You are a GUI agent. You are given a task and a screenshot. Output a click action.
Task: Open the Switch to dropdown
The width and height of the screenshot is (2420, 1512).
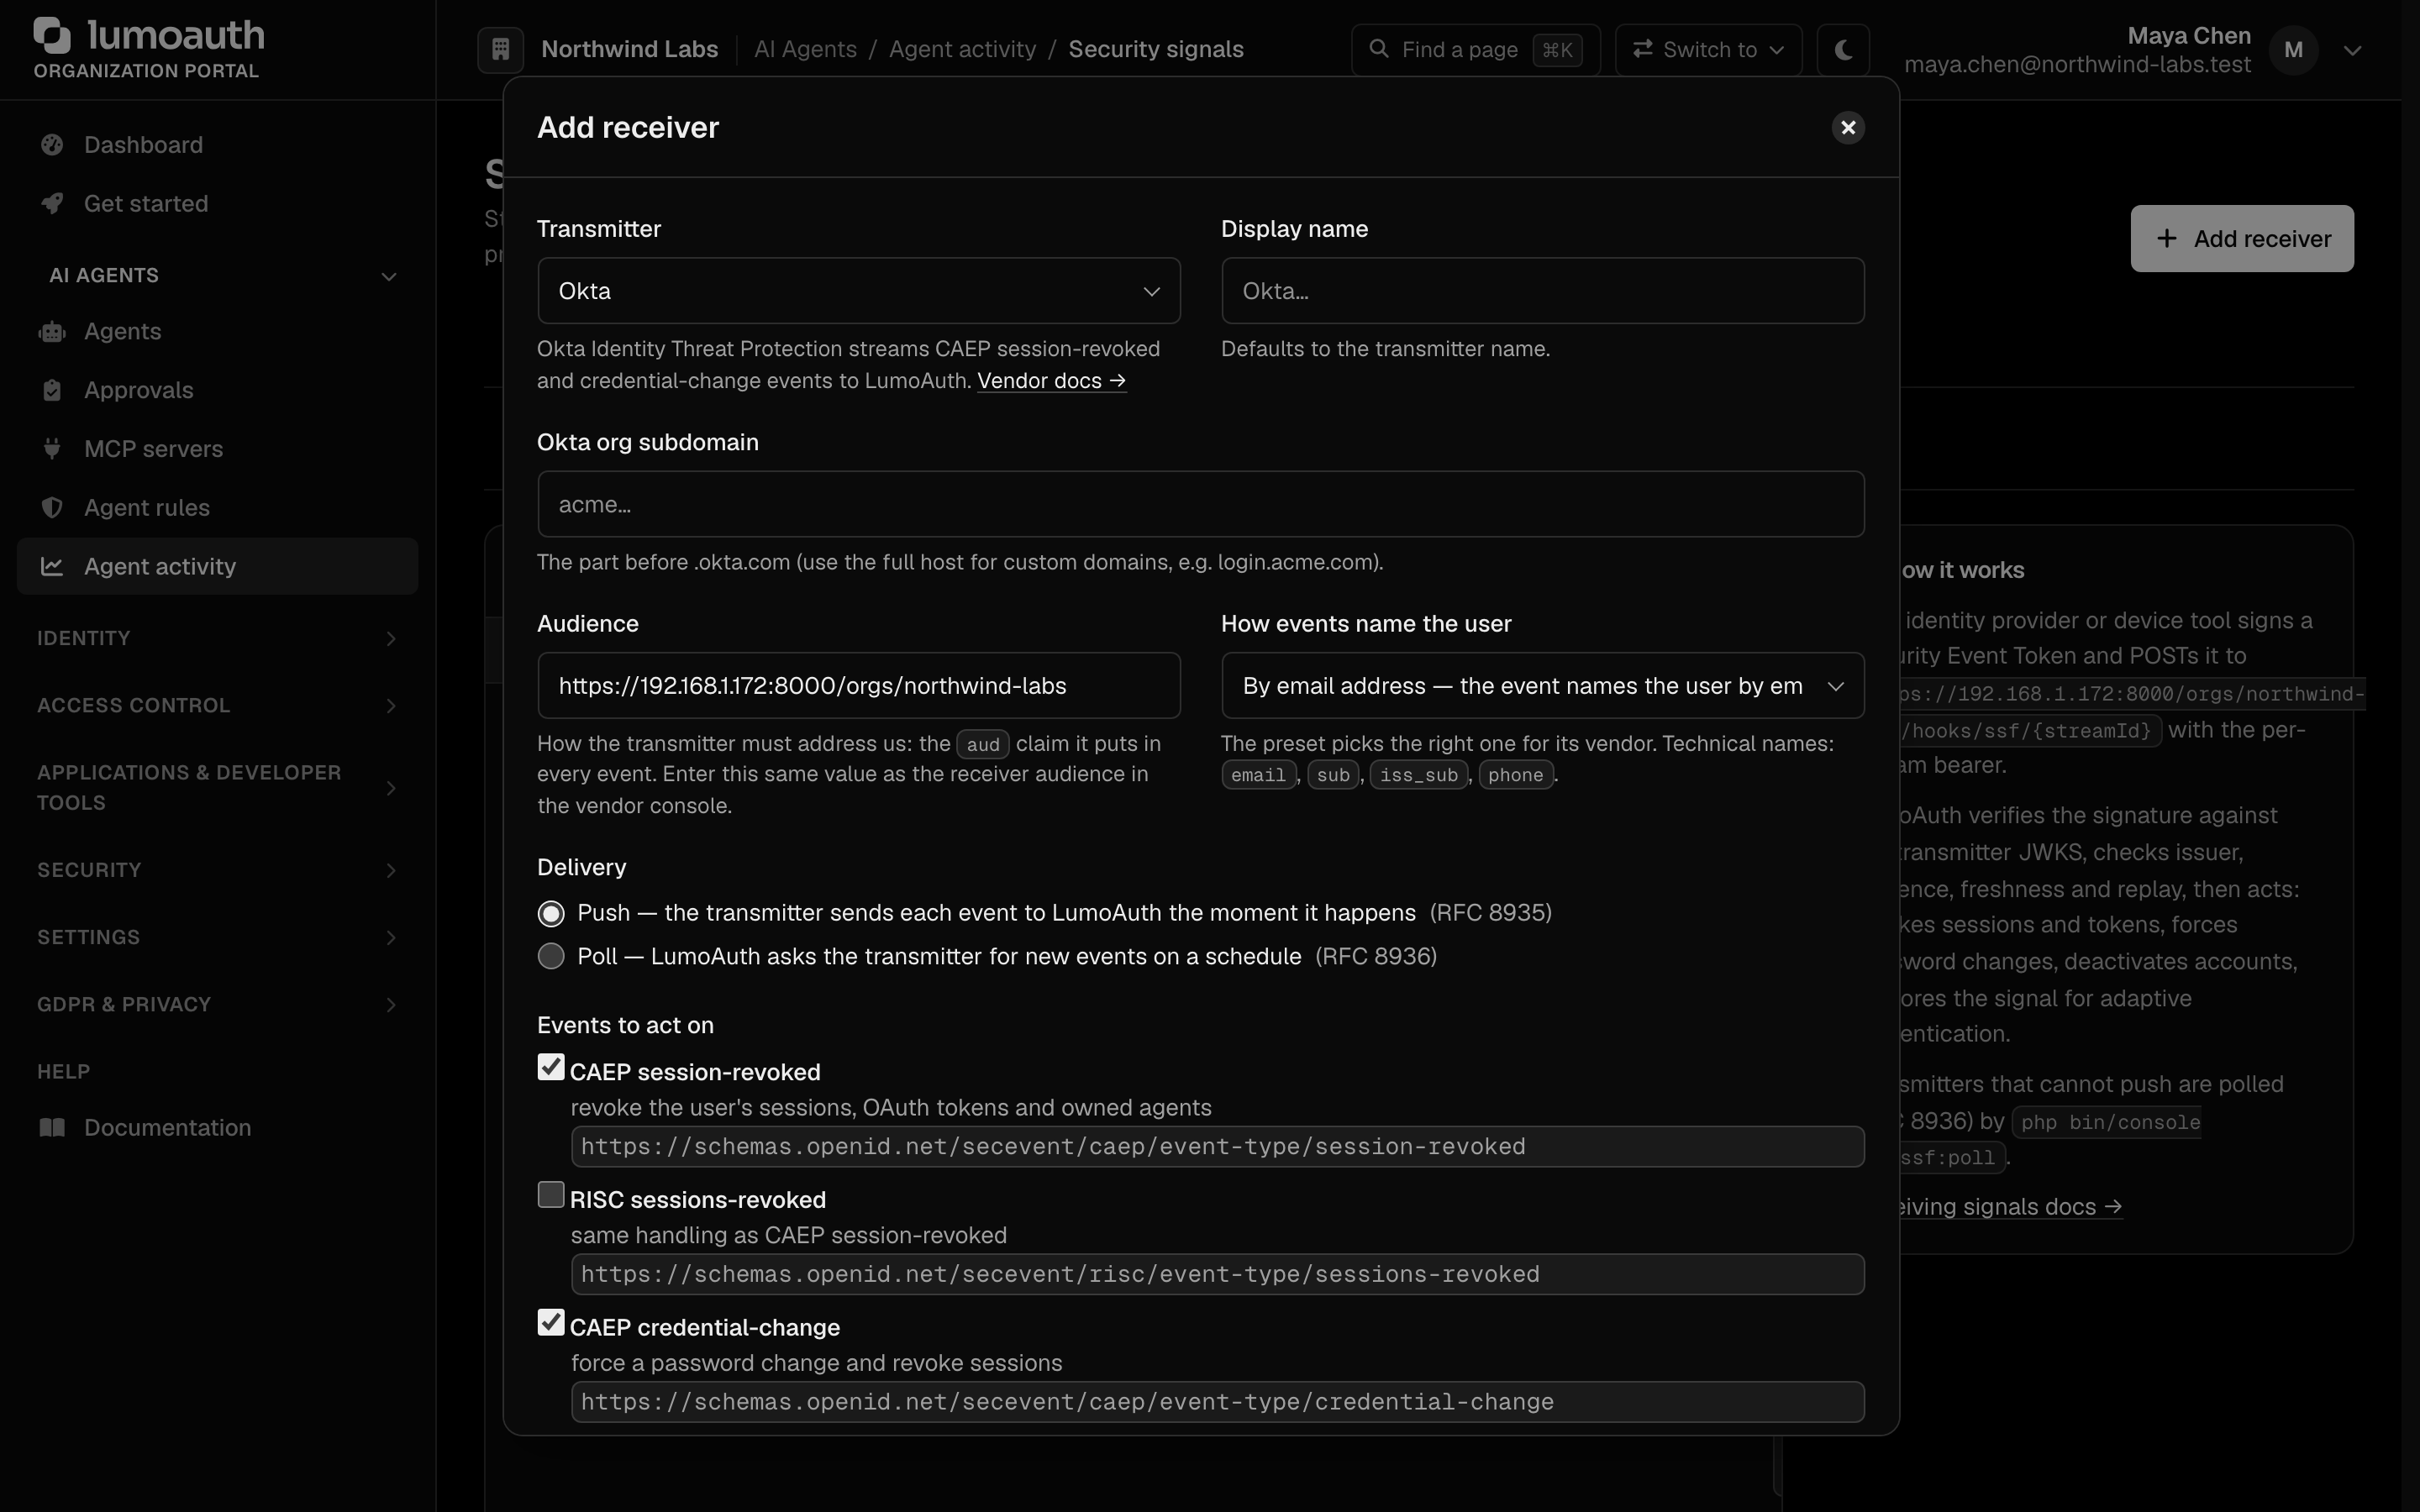click(x=1709, y=49)
